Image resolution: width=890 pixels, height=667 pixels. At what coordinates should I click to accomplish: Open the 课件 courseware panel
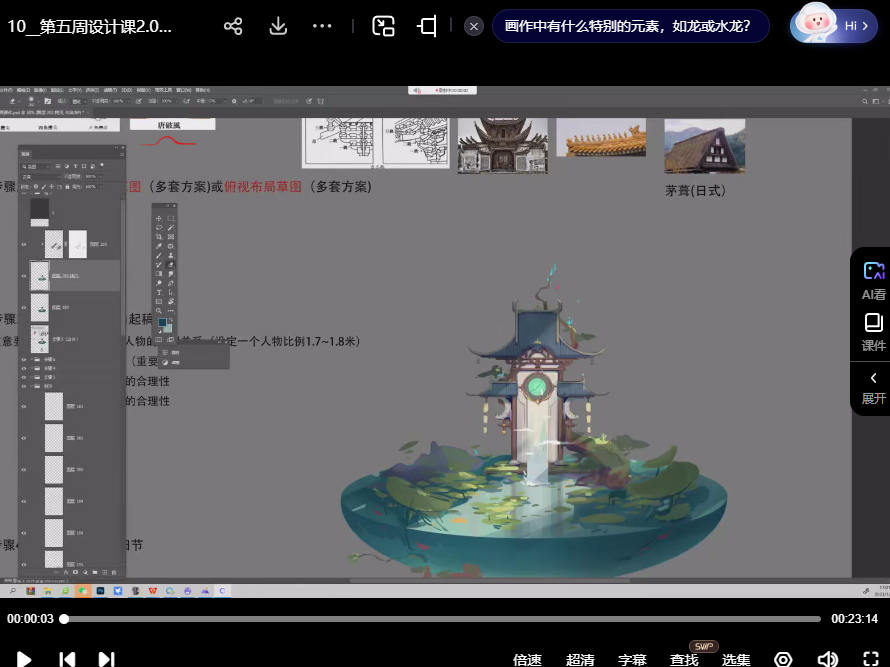point(873,332)
